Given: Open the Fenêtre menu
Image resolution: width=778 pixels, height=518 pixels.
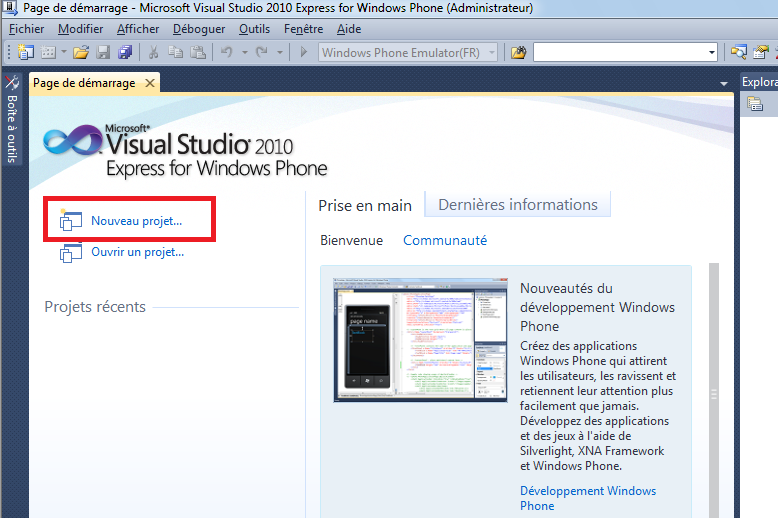Looking at the screenshot, I should pyautogui.click(x=304, y=29).
